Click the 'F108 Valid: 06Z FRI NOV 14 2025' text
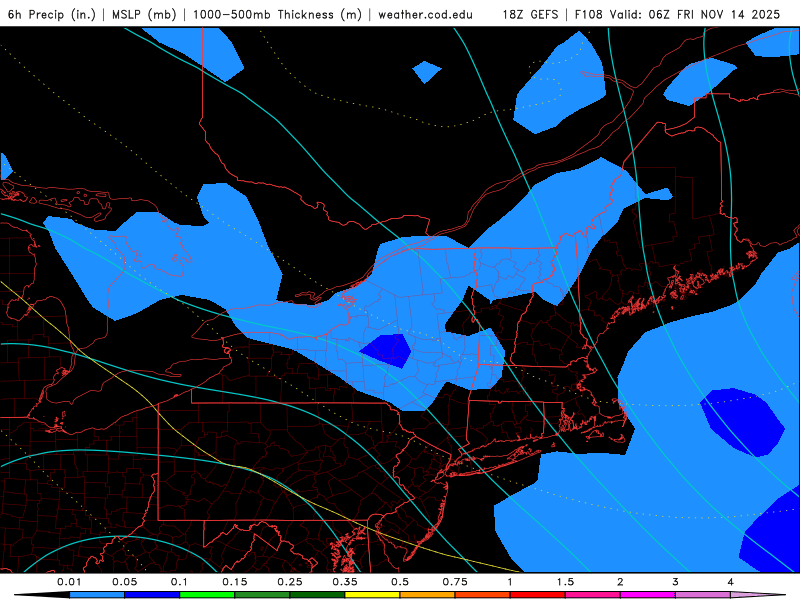Viewport: 800px width, 600px height. coord(677,14)
